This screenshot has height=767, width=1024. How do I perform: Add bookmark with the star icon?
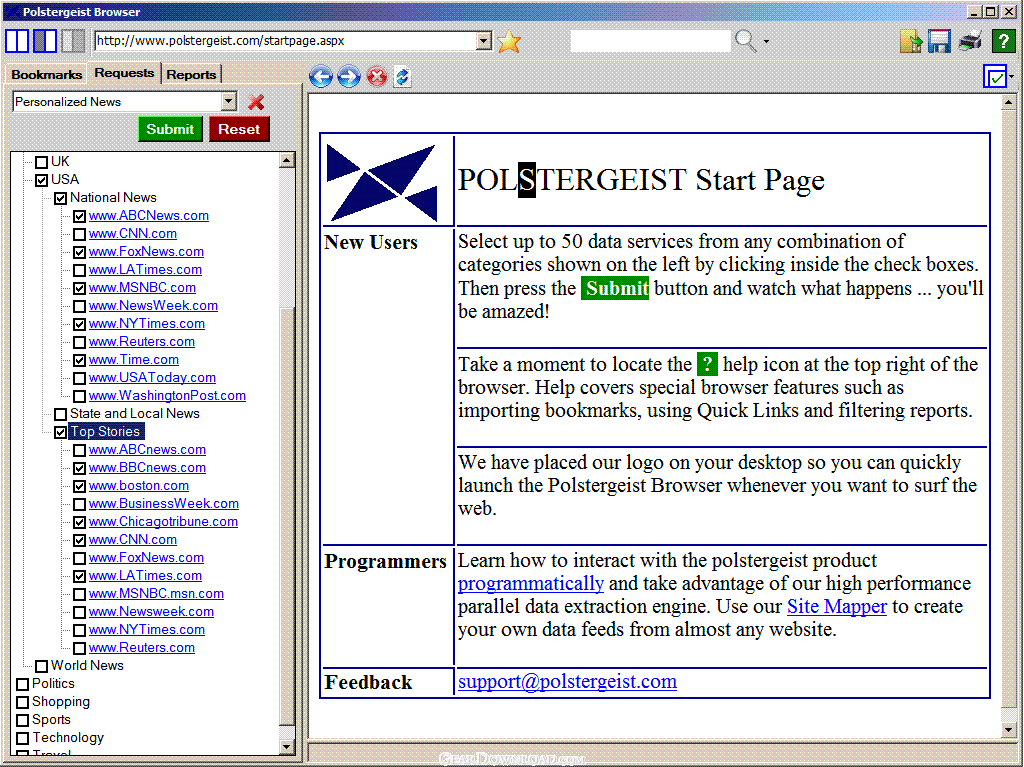(x=509, y=41)
